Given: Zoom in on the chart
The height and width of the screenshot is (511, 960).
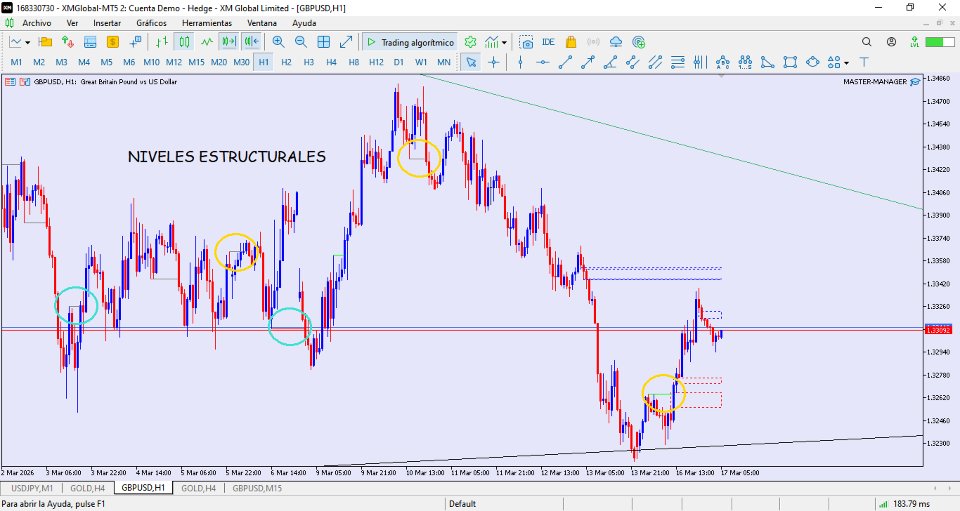Looking at the screenshot, I should coord(279,42).
